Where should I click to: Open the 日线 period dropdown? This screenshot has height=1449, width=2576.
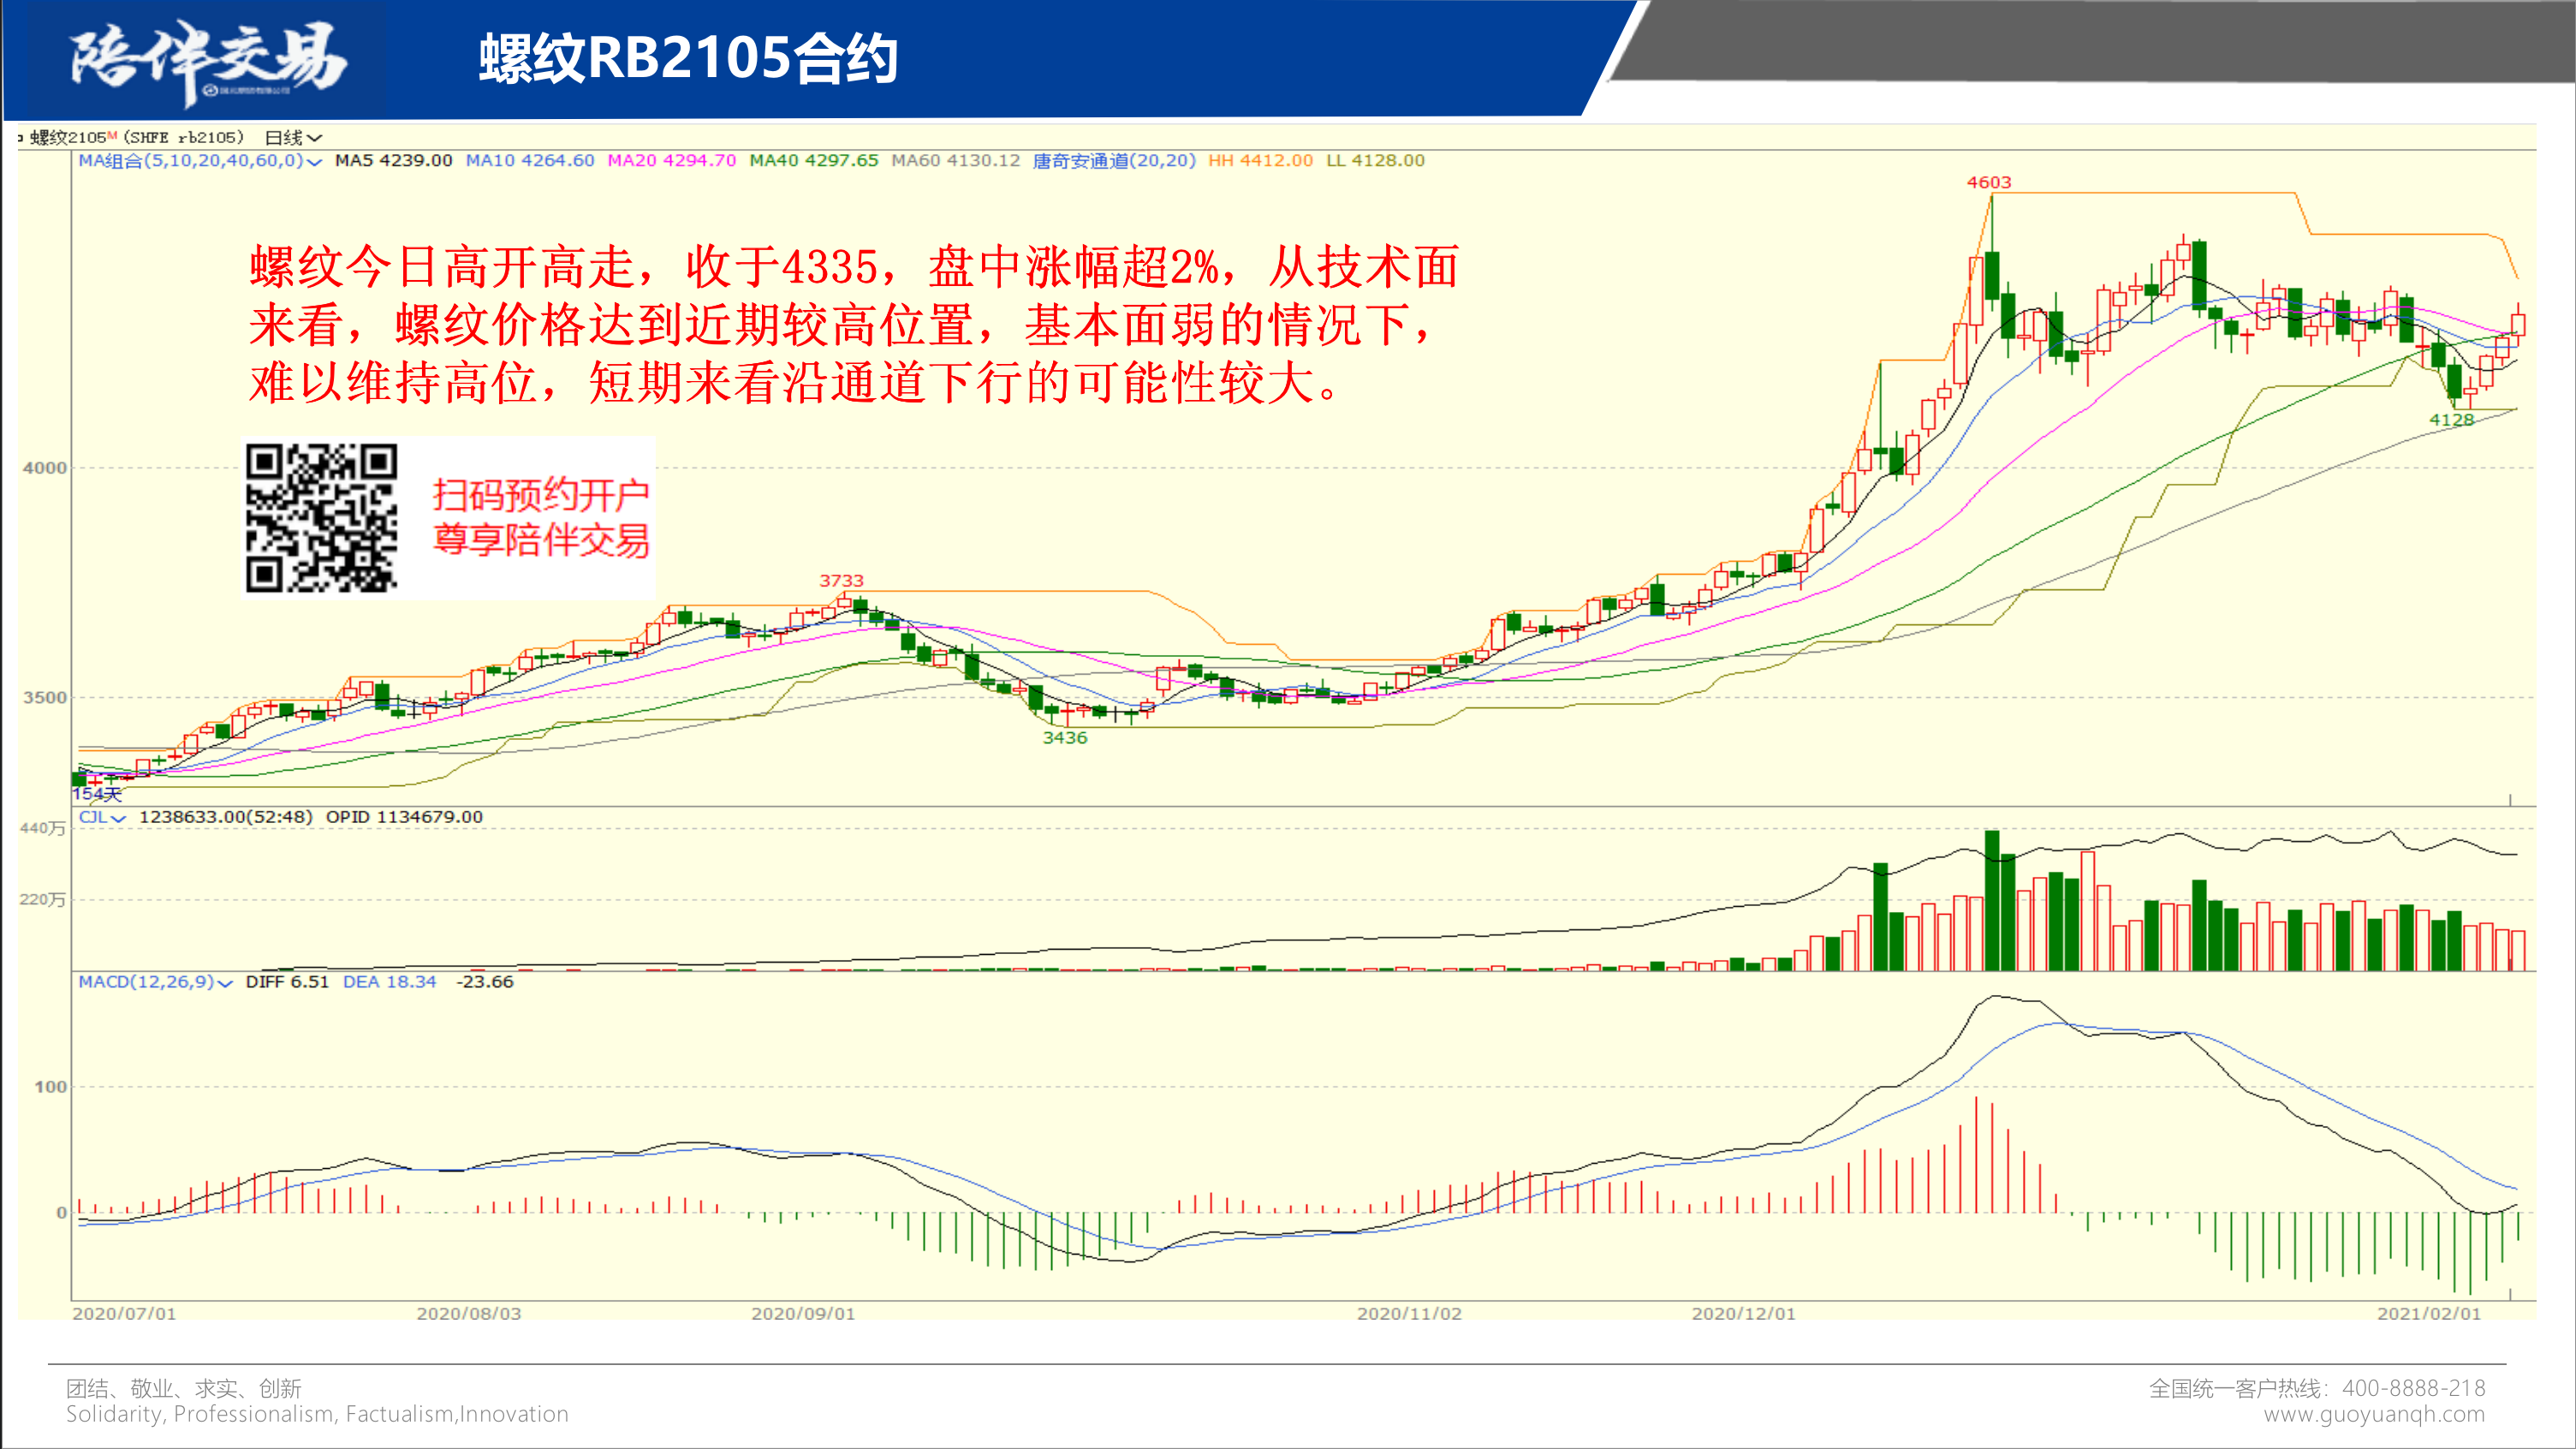[x=293, y=137]
